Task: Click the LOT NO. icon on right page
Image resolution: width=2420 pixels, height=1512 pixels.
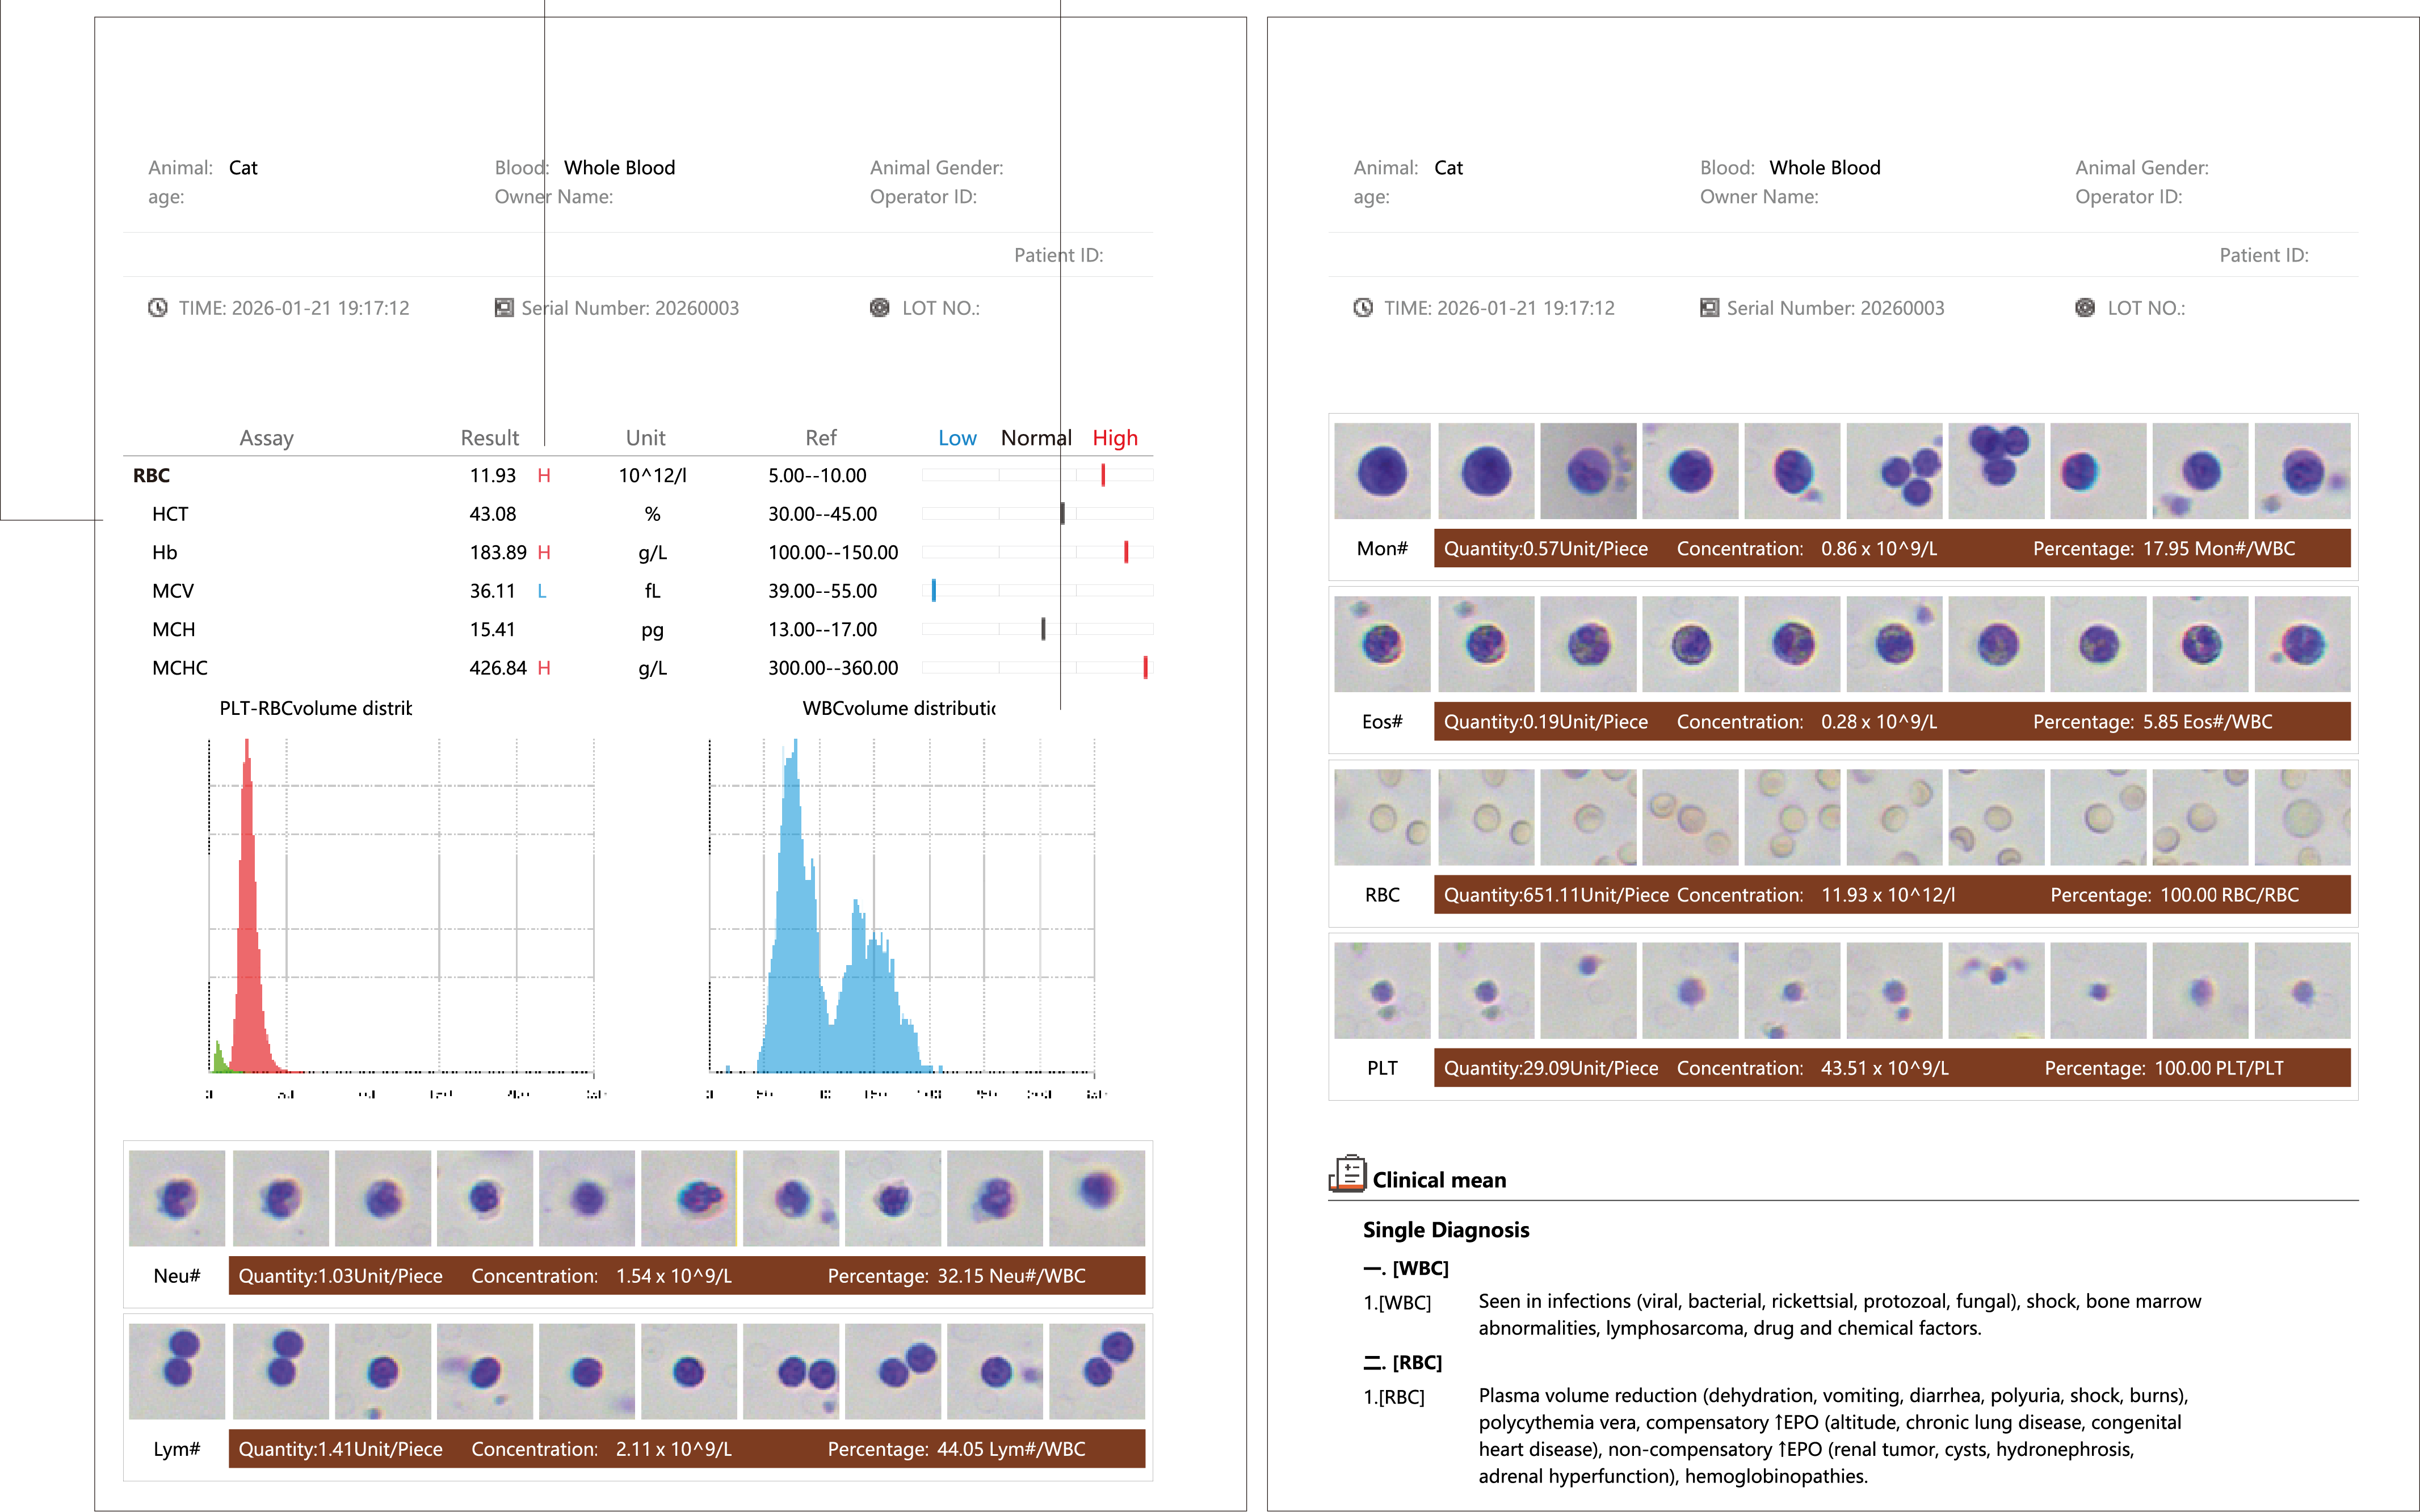Action: click(2085, 308)
